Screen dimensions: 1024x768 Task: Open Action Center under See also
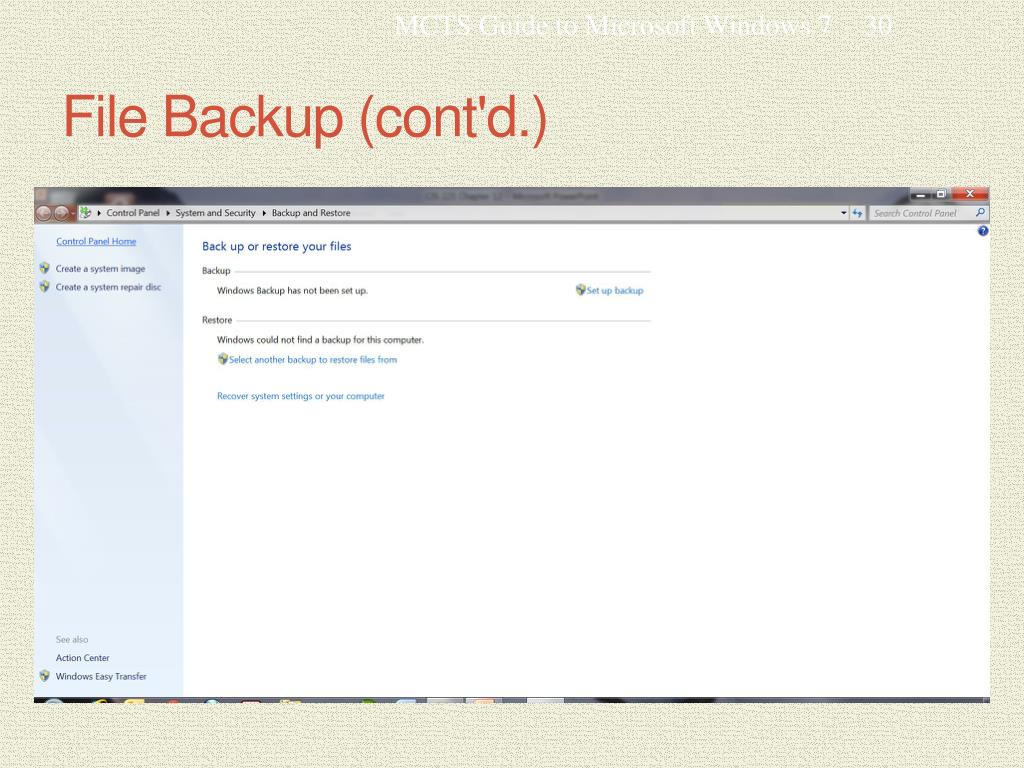tap(82, 658)
